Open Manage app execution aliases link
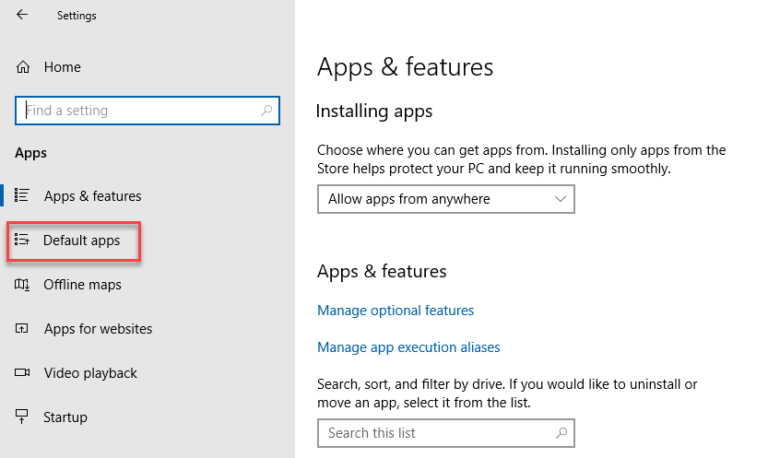The width and height of the screenshot is (768, 458). point(408,347)
